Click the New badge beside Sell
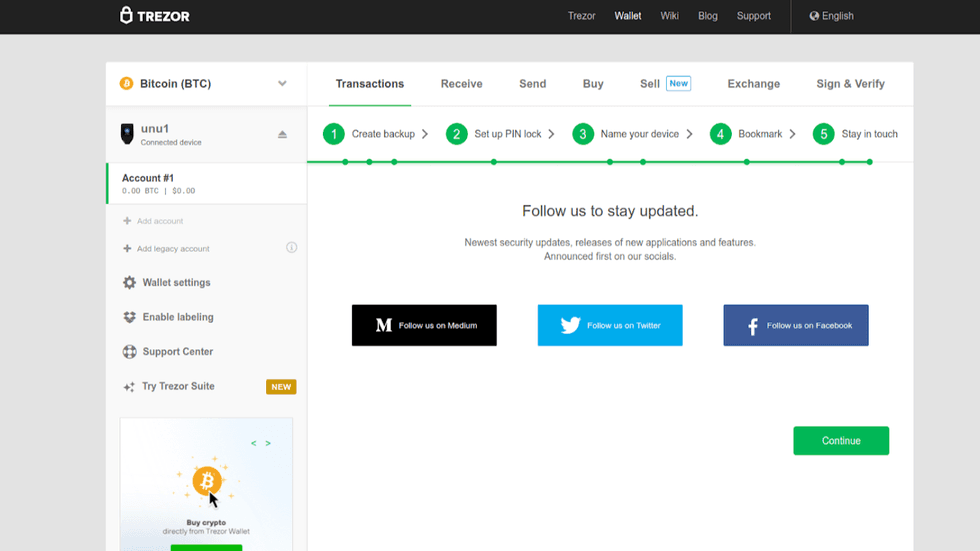 (678, 83)
